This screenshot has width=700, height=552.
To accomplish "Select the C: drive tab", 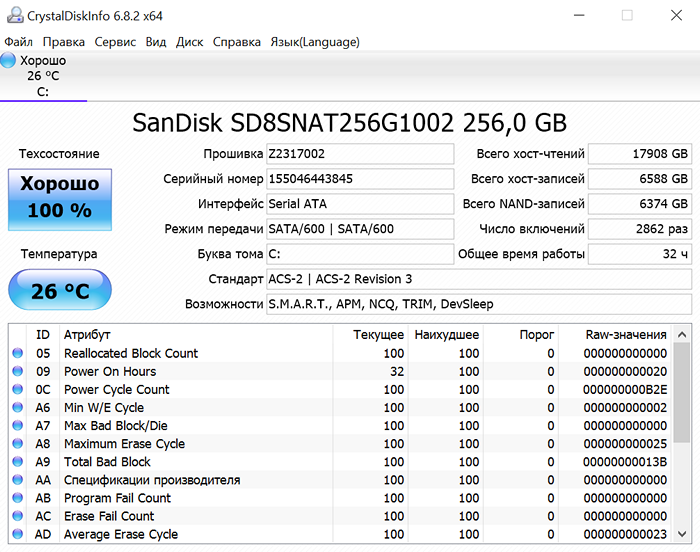I will coord(43,76).
